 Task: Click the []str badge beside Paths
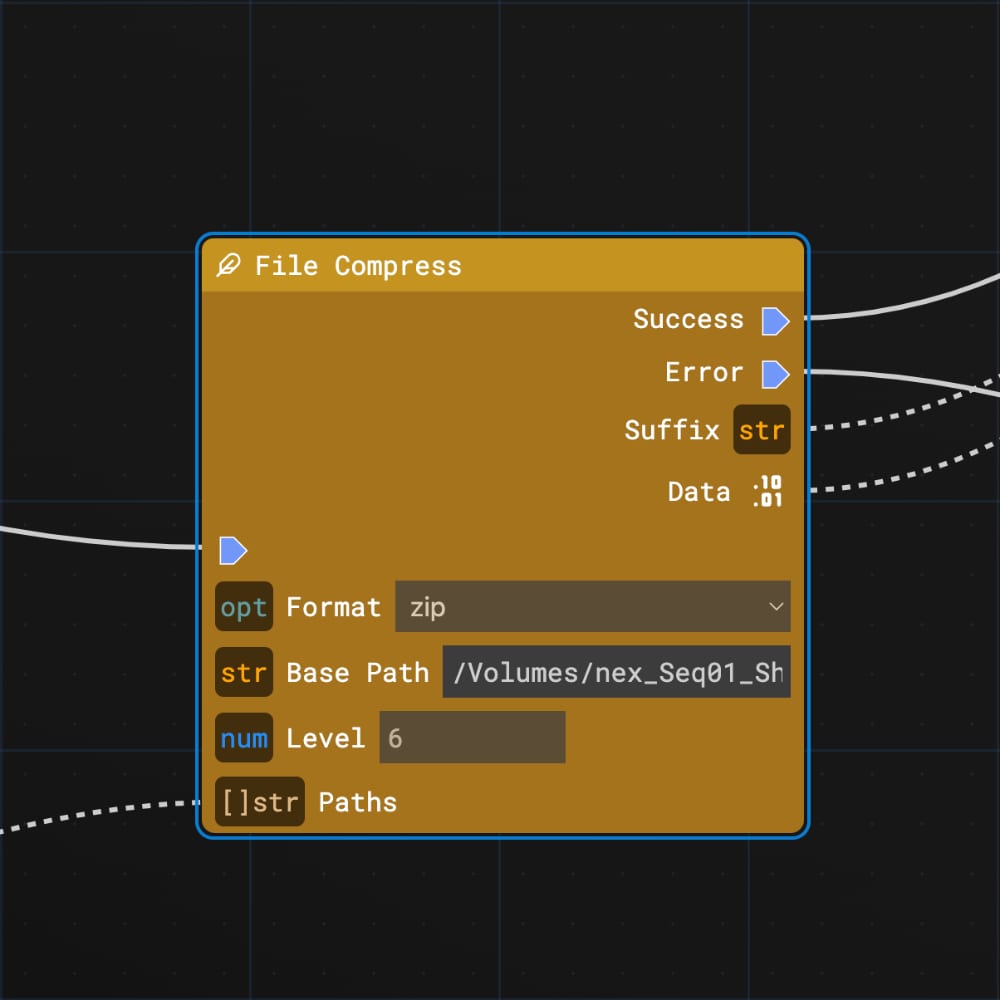pos(259,801)
